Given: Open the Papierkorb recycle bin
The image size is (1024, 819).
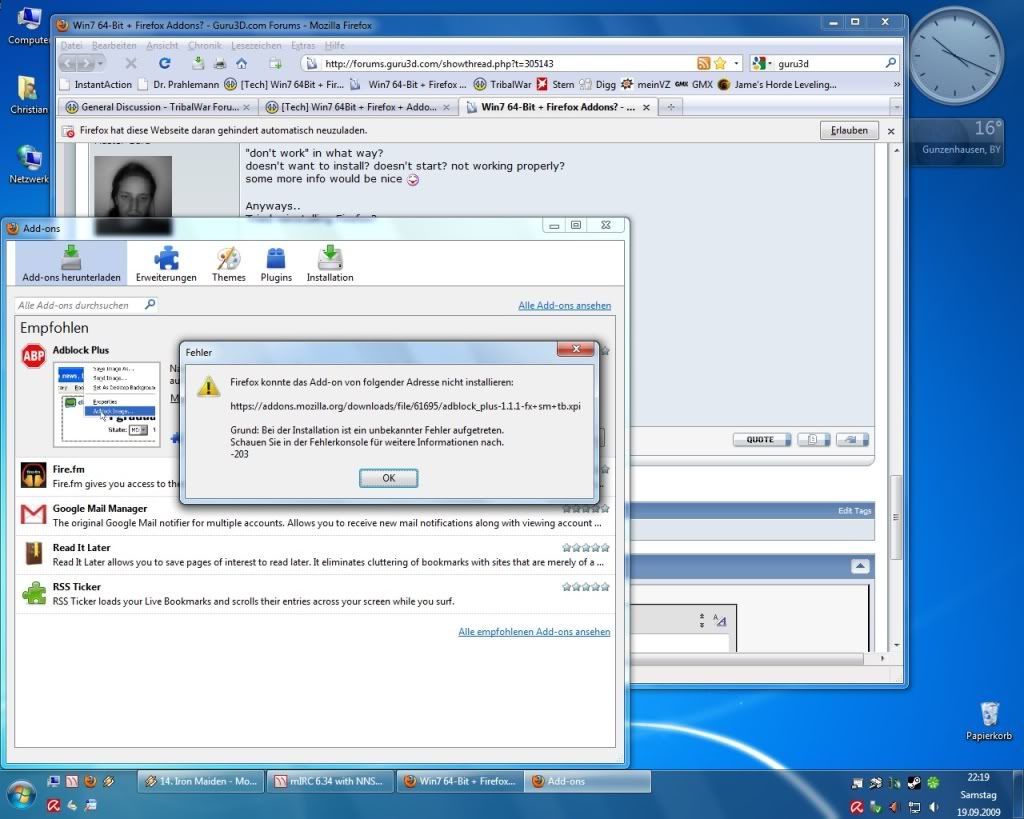Looking at the screenshot, I should tap(989, 721).
